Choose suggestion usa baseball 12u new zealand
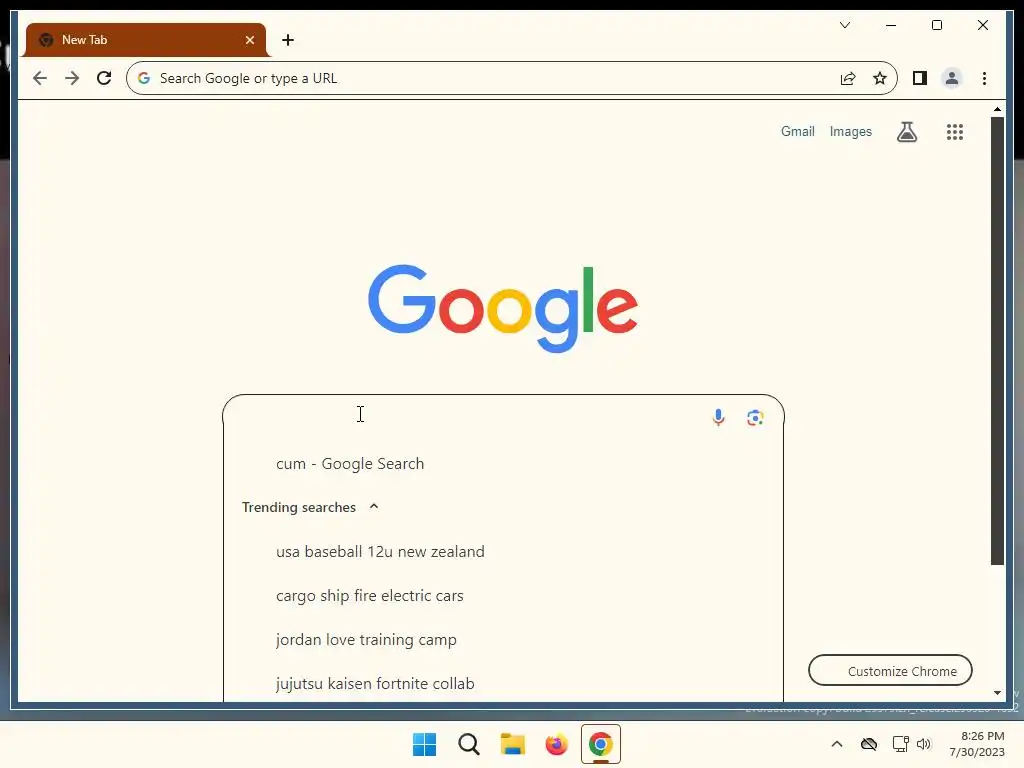 point(504,552)
